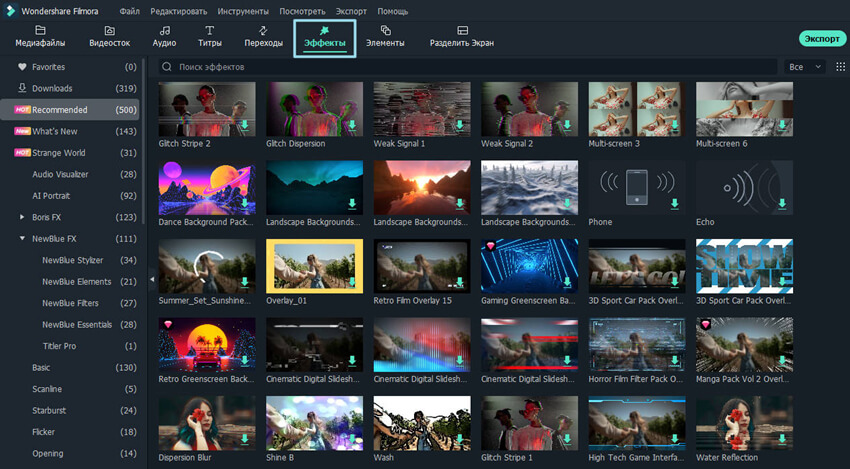850x469 pixels.
Task: Click the sidebar vertical scrollbar
Action: (x=144, y=141)
